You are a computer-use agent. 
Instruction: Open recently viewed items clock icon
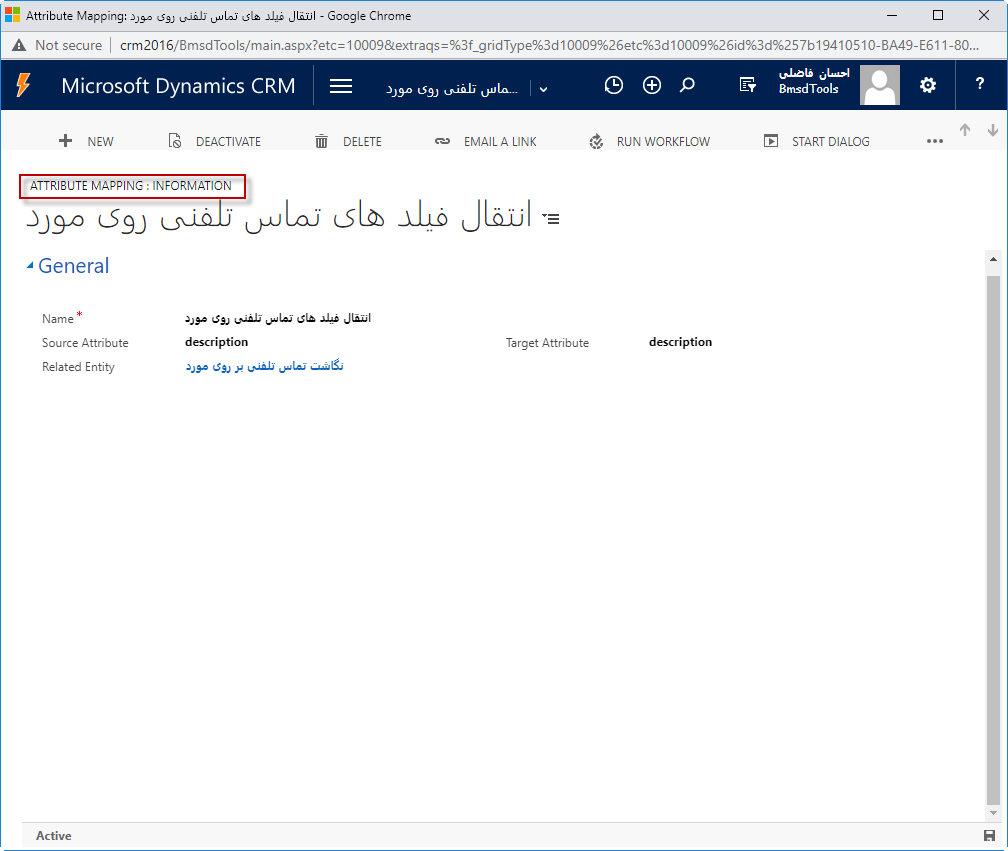click(614, 86)
